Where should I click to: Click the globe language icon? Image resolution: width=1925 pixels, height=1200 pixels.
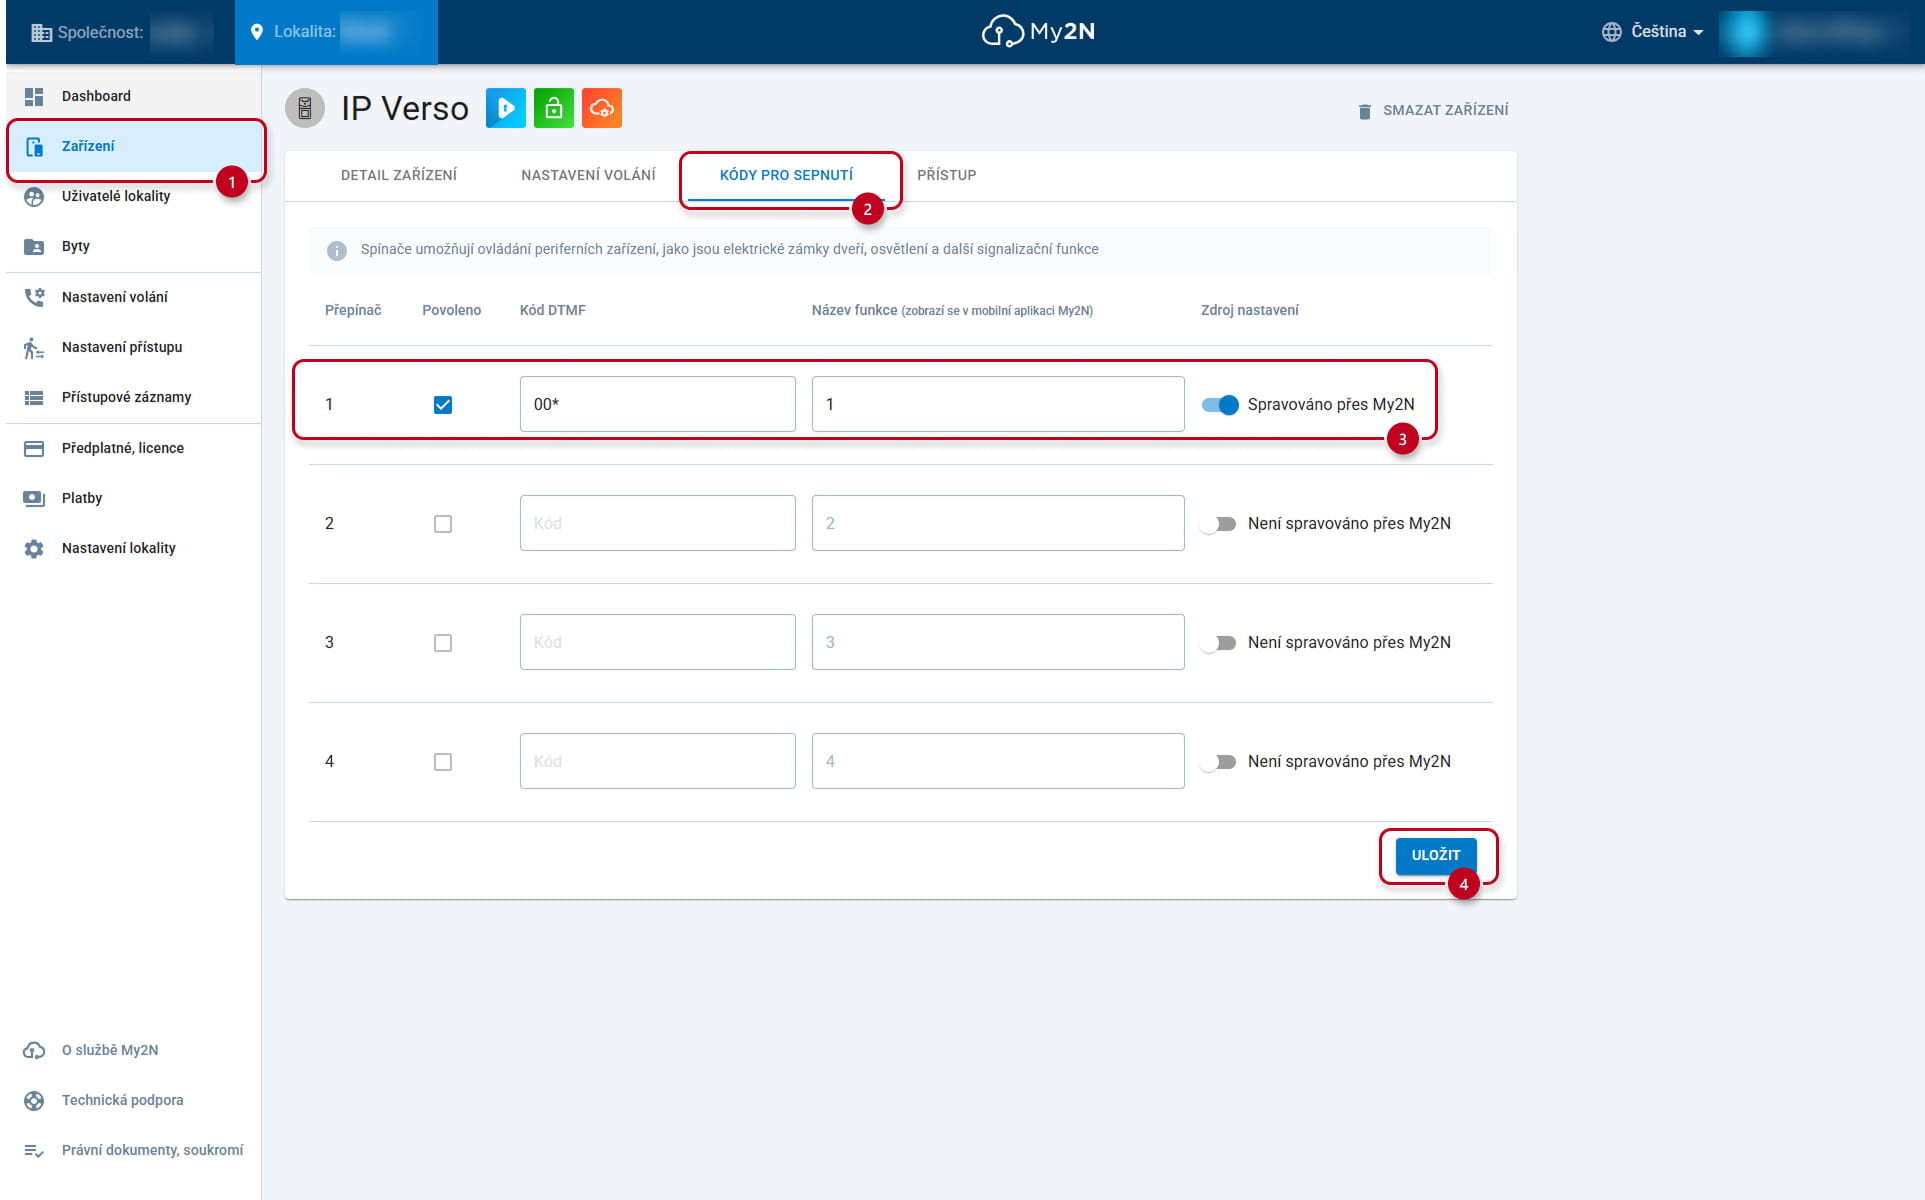(x=1611, y=32)
